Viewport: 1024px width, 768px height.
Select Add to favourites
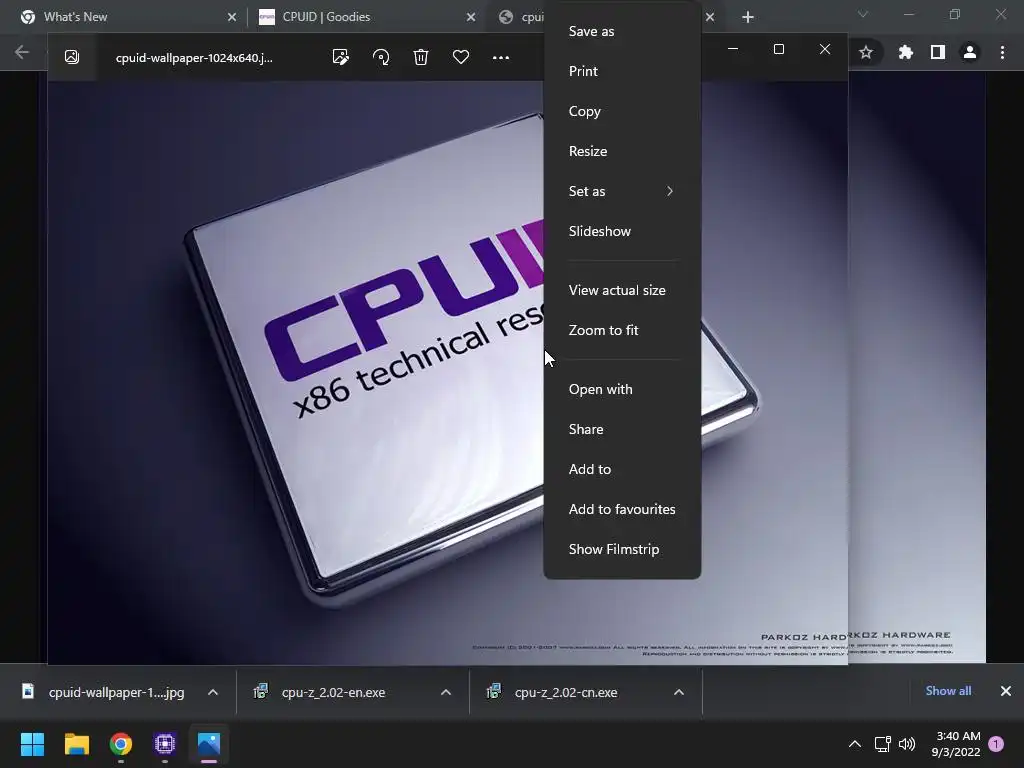coord(622,509)
